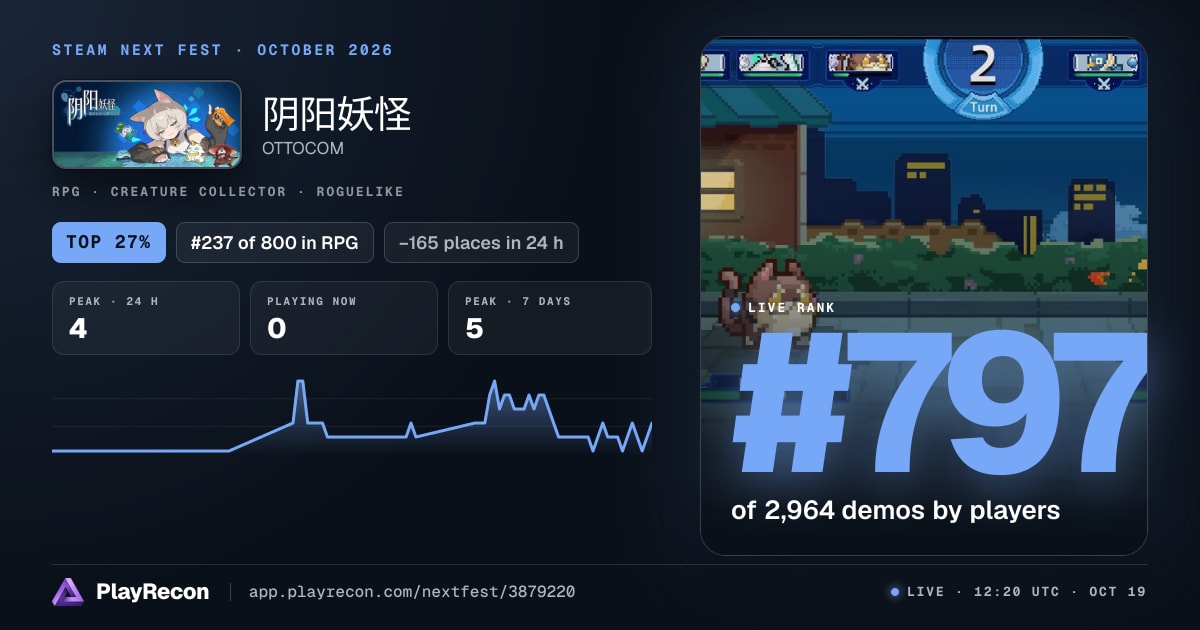This screenshot has width=1200, height=630.
Task: Click the game capsule thumbnail image
Action: pyautogui.click(x=146, y=124)
